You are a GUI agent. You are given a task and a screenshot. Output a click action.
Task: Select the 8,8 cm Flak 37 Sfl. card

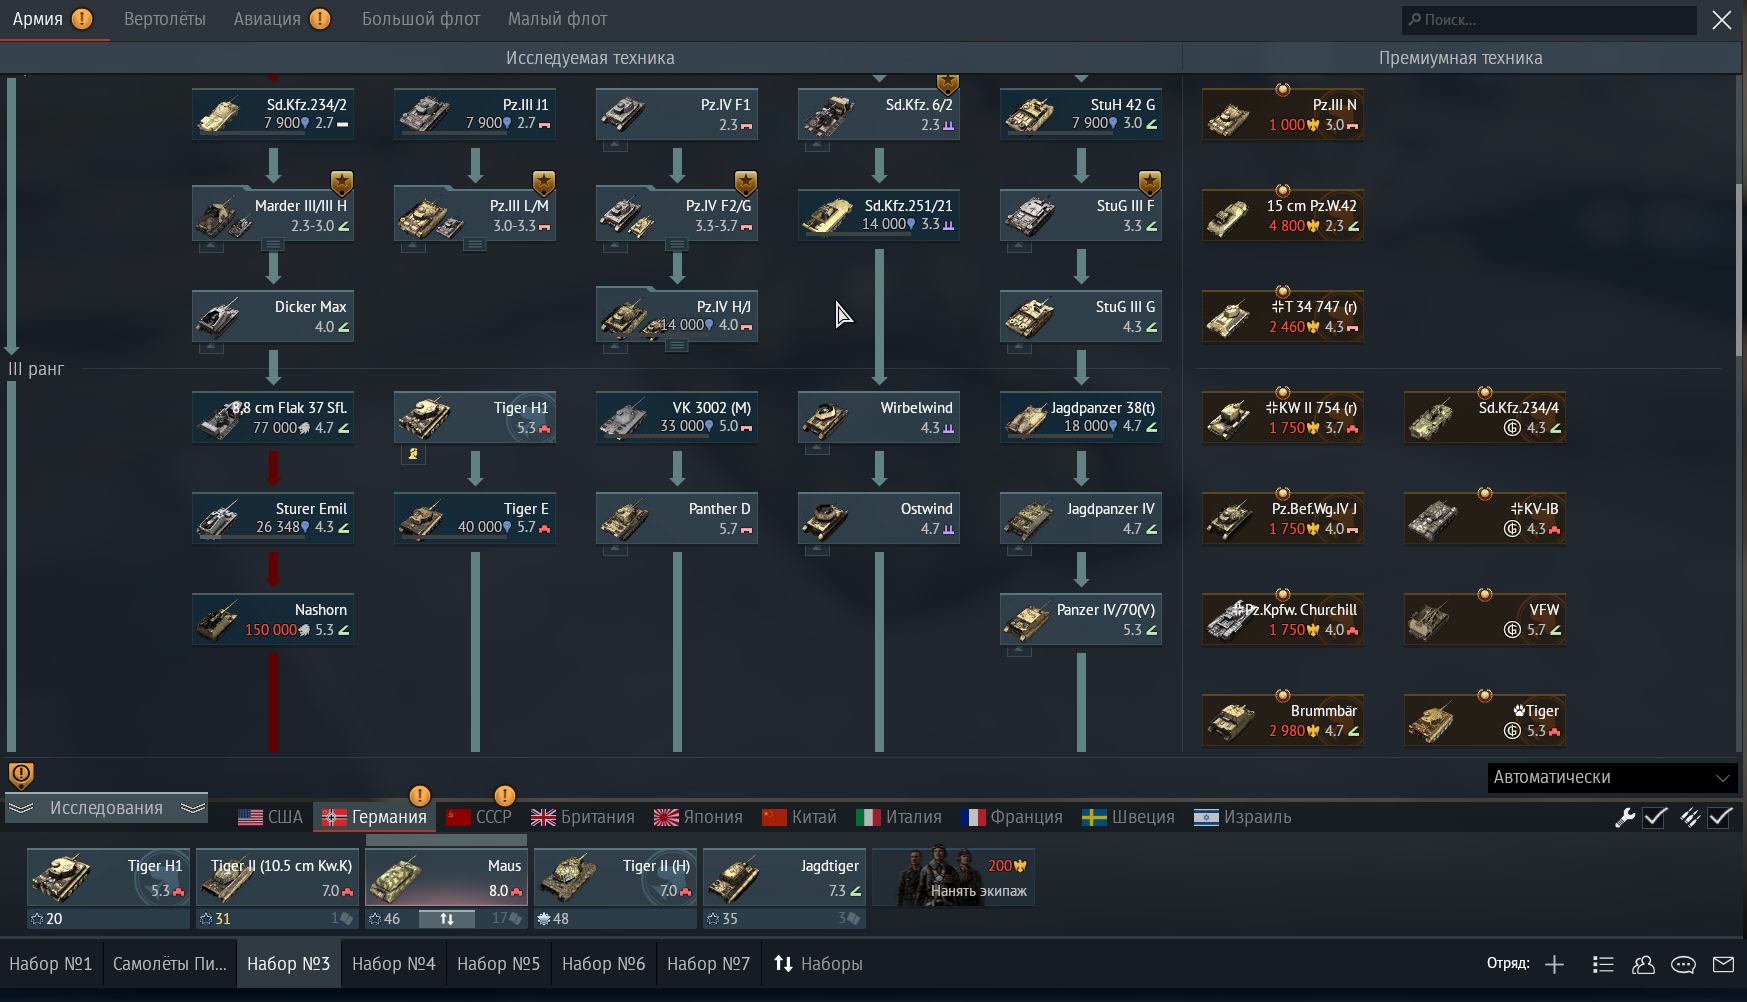point(273,417)
